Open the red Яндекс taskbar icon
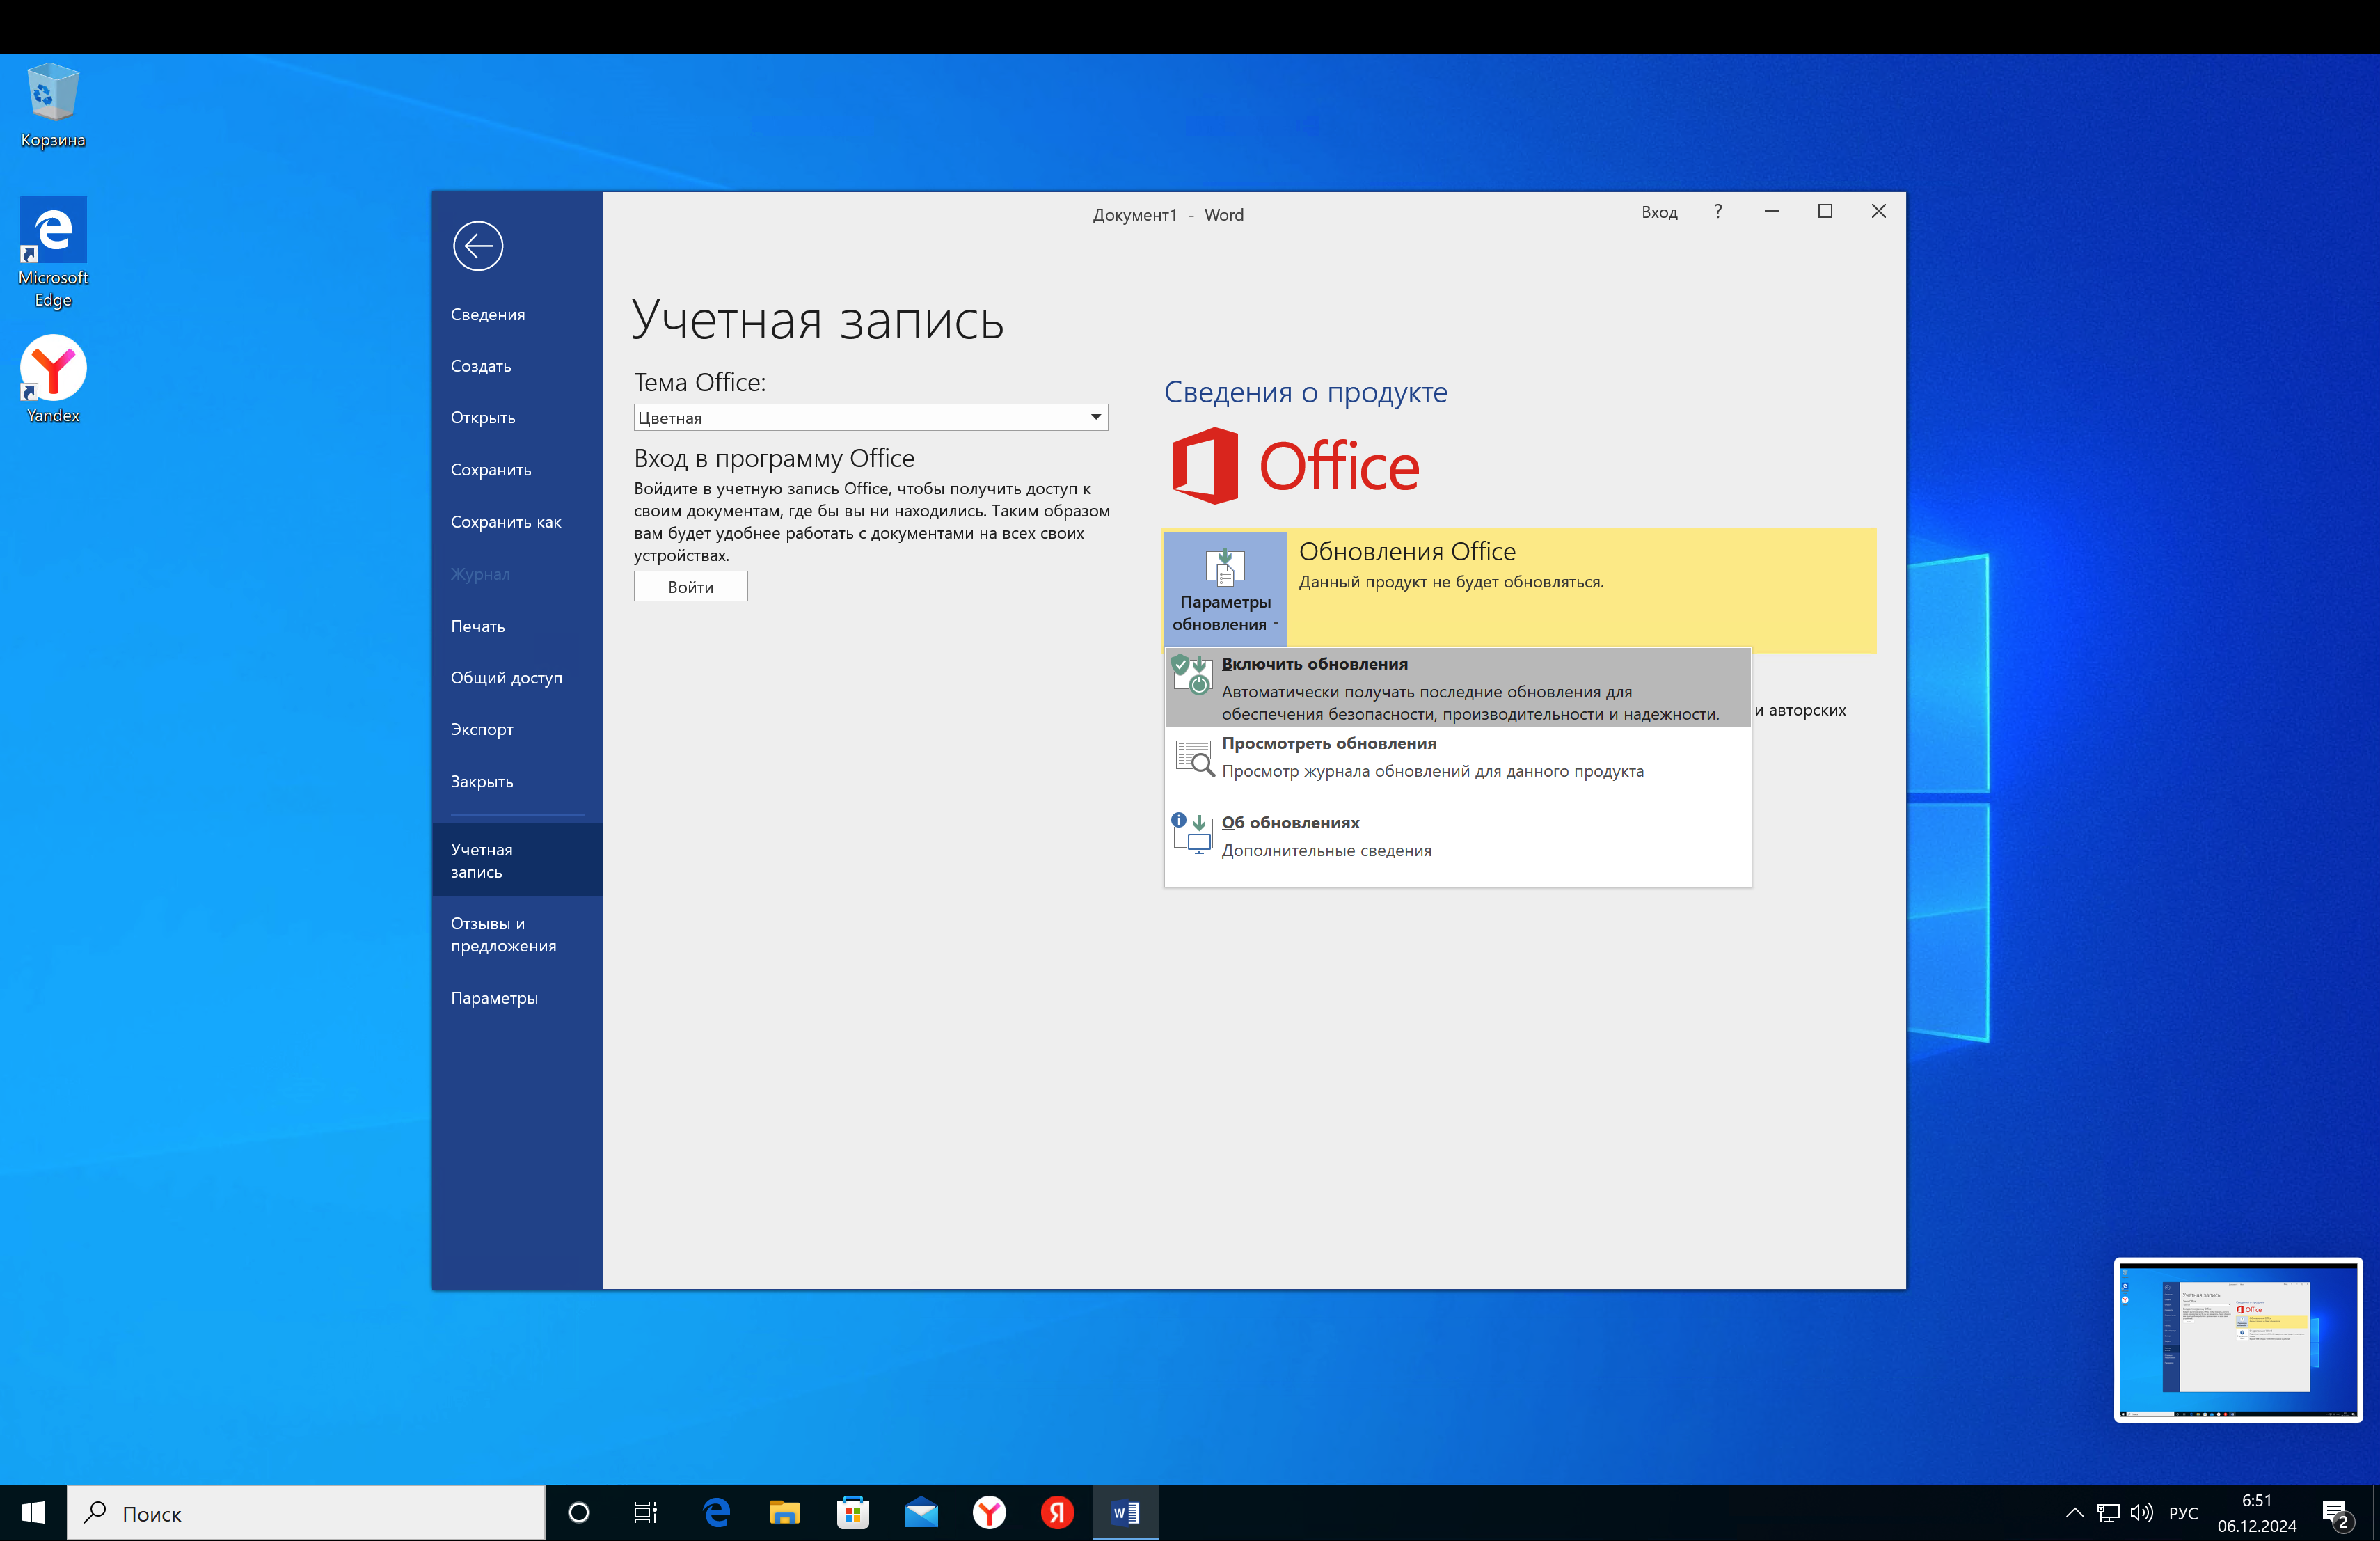Viewport: 2380px width, 1541px height. (1057, 1513)
